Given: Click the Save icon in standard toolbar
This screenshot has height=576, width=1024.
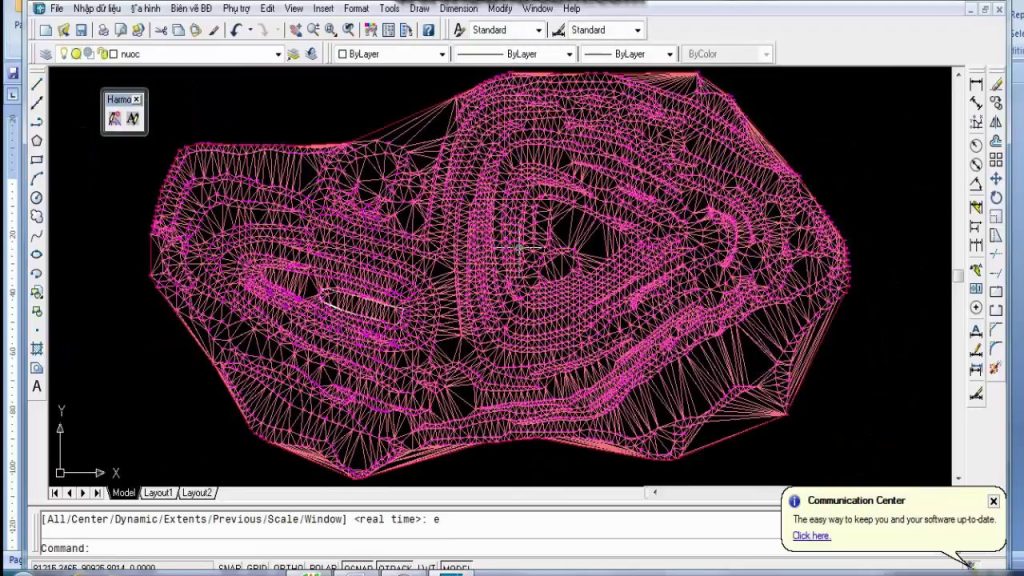Looking at the screenshot, I should tap(81, 30).
